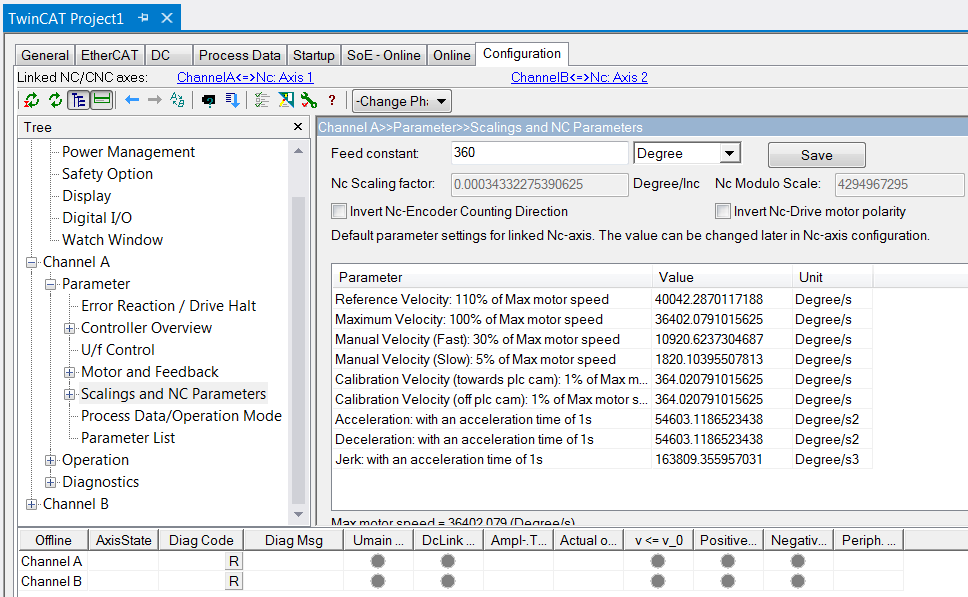Collapse the Channel A tree node
This screenshot has width=968, height=597.
(31, 262)
